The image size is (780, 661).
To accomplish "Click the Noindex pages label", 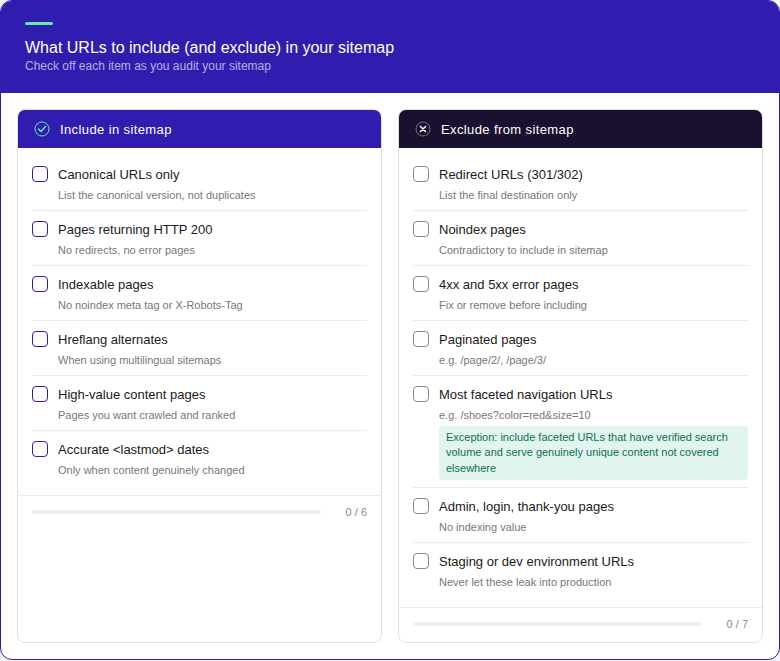I will [482, 230].
